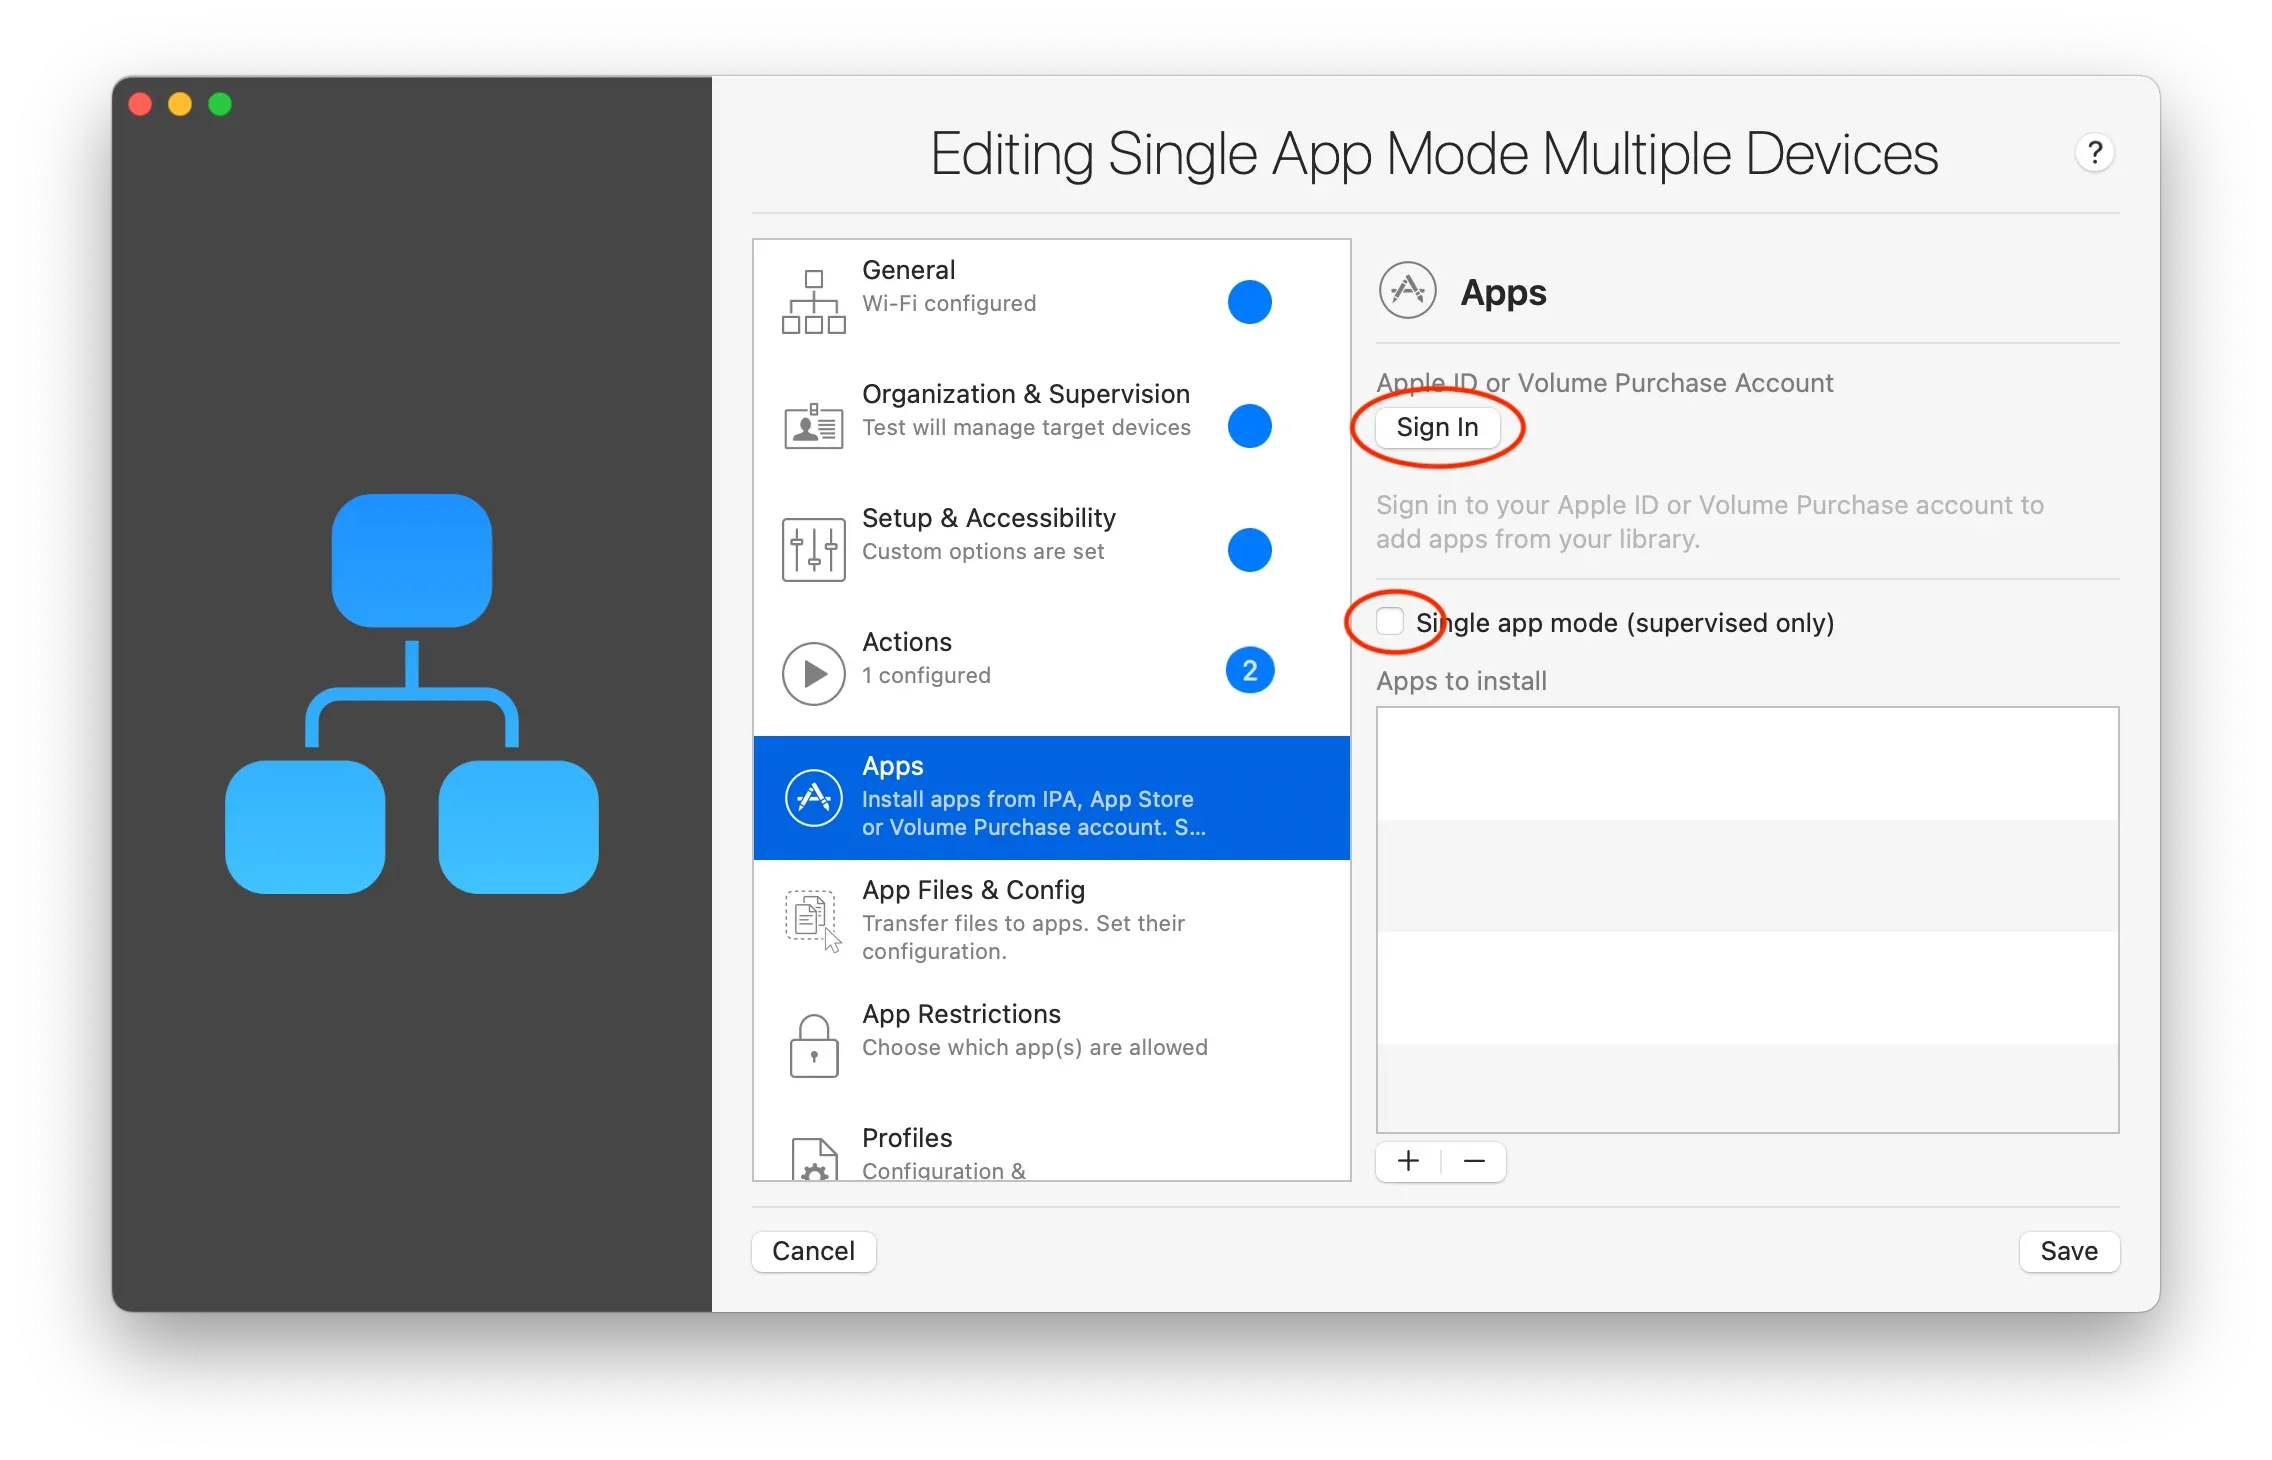Click the App Restrictions padlock icon
Viewport: 2272px width, 1460px height.
tap(812, 1044)
